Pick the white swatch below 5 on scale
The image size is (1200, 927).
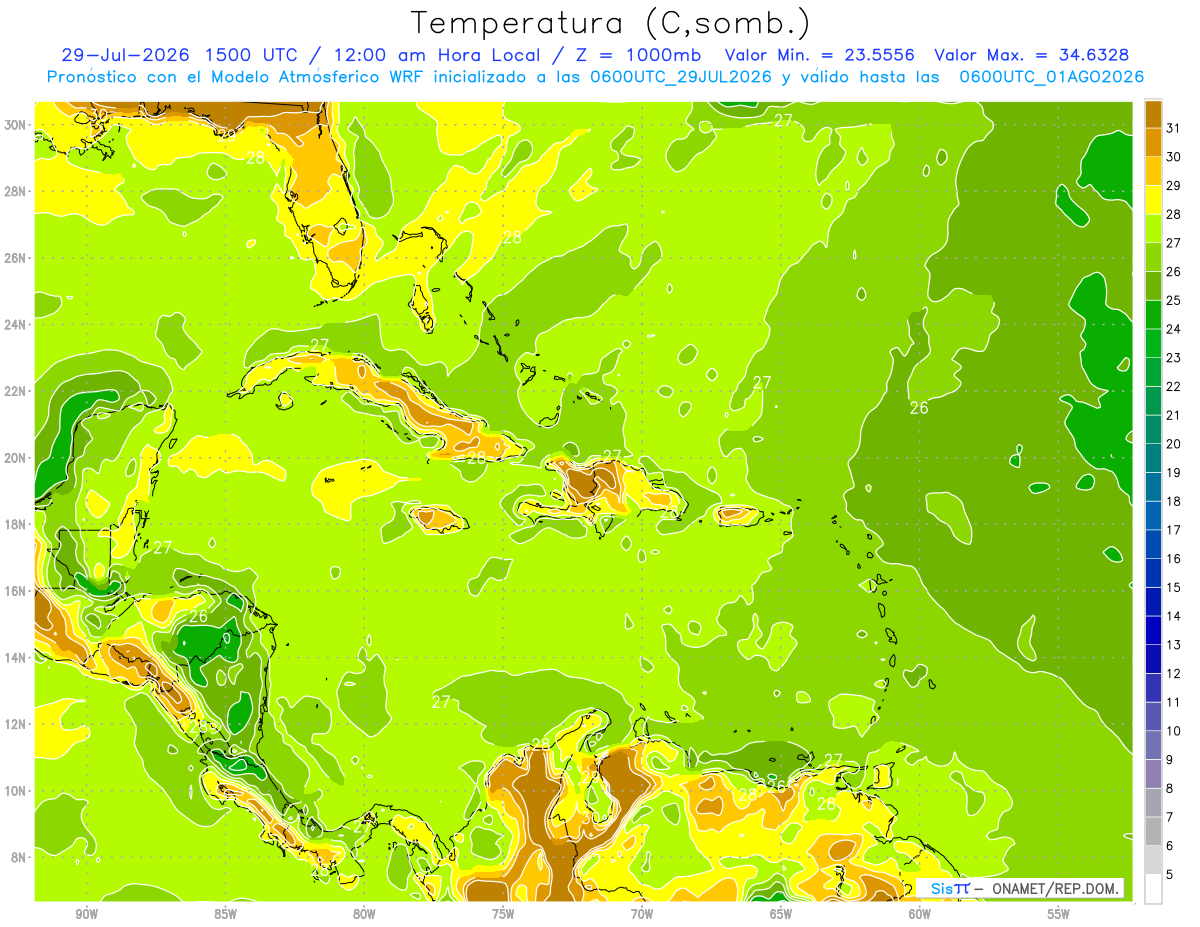pos(1153,888)
